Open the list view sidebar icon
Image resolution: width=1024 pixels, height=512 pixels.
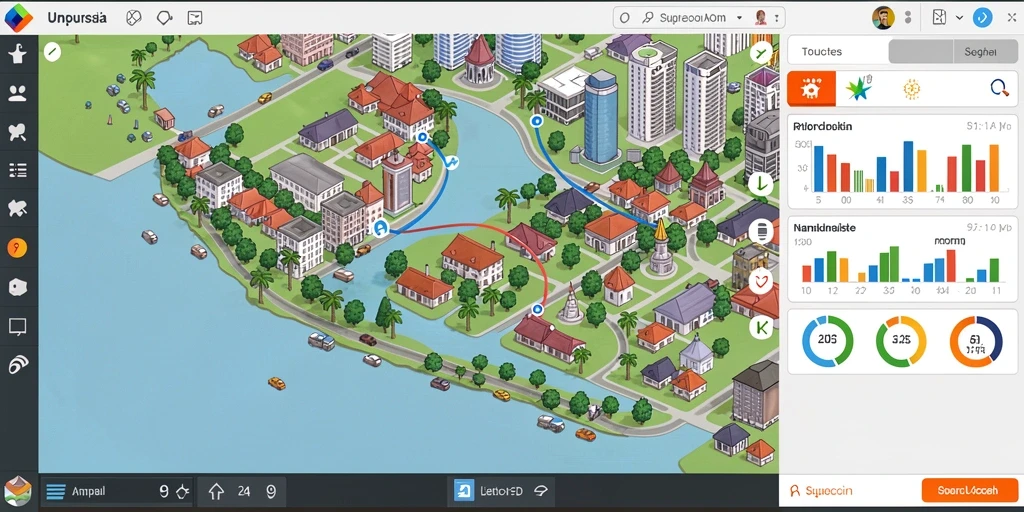click(x=18, y=171)
